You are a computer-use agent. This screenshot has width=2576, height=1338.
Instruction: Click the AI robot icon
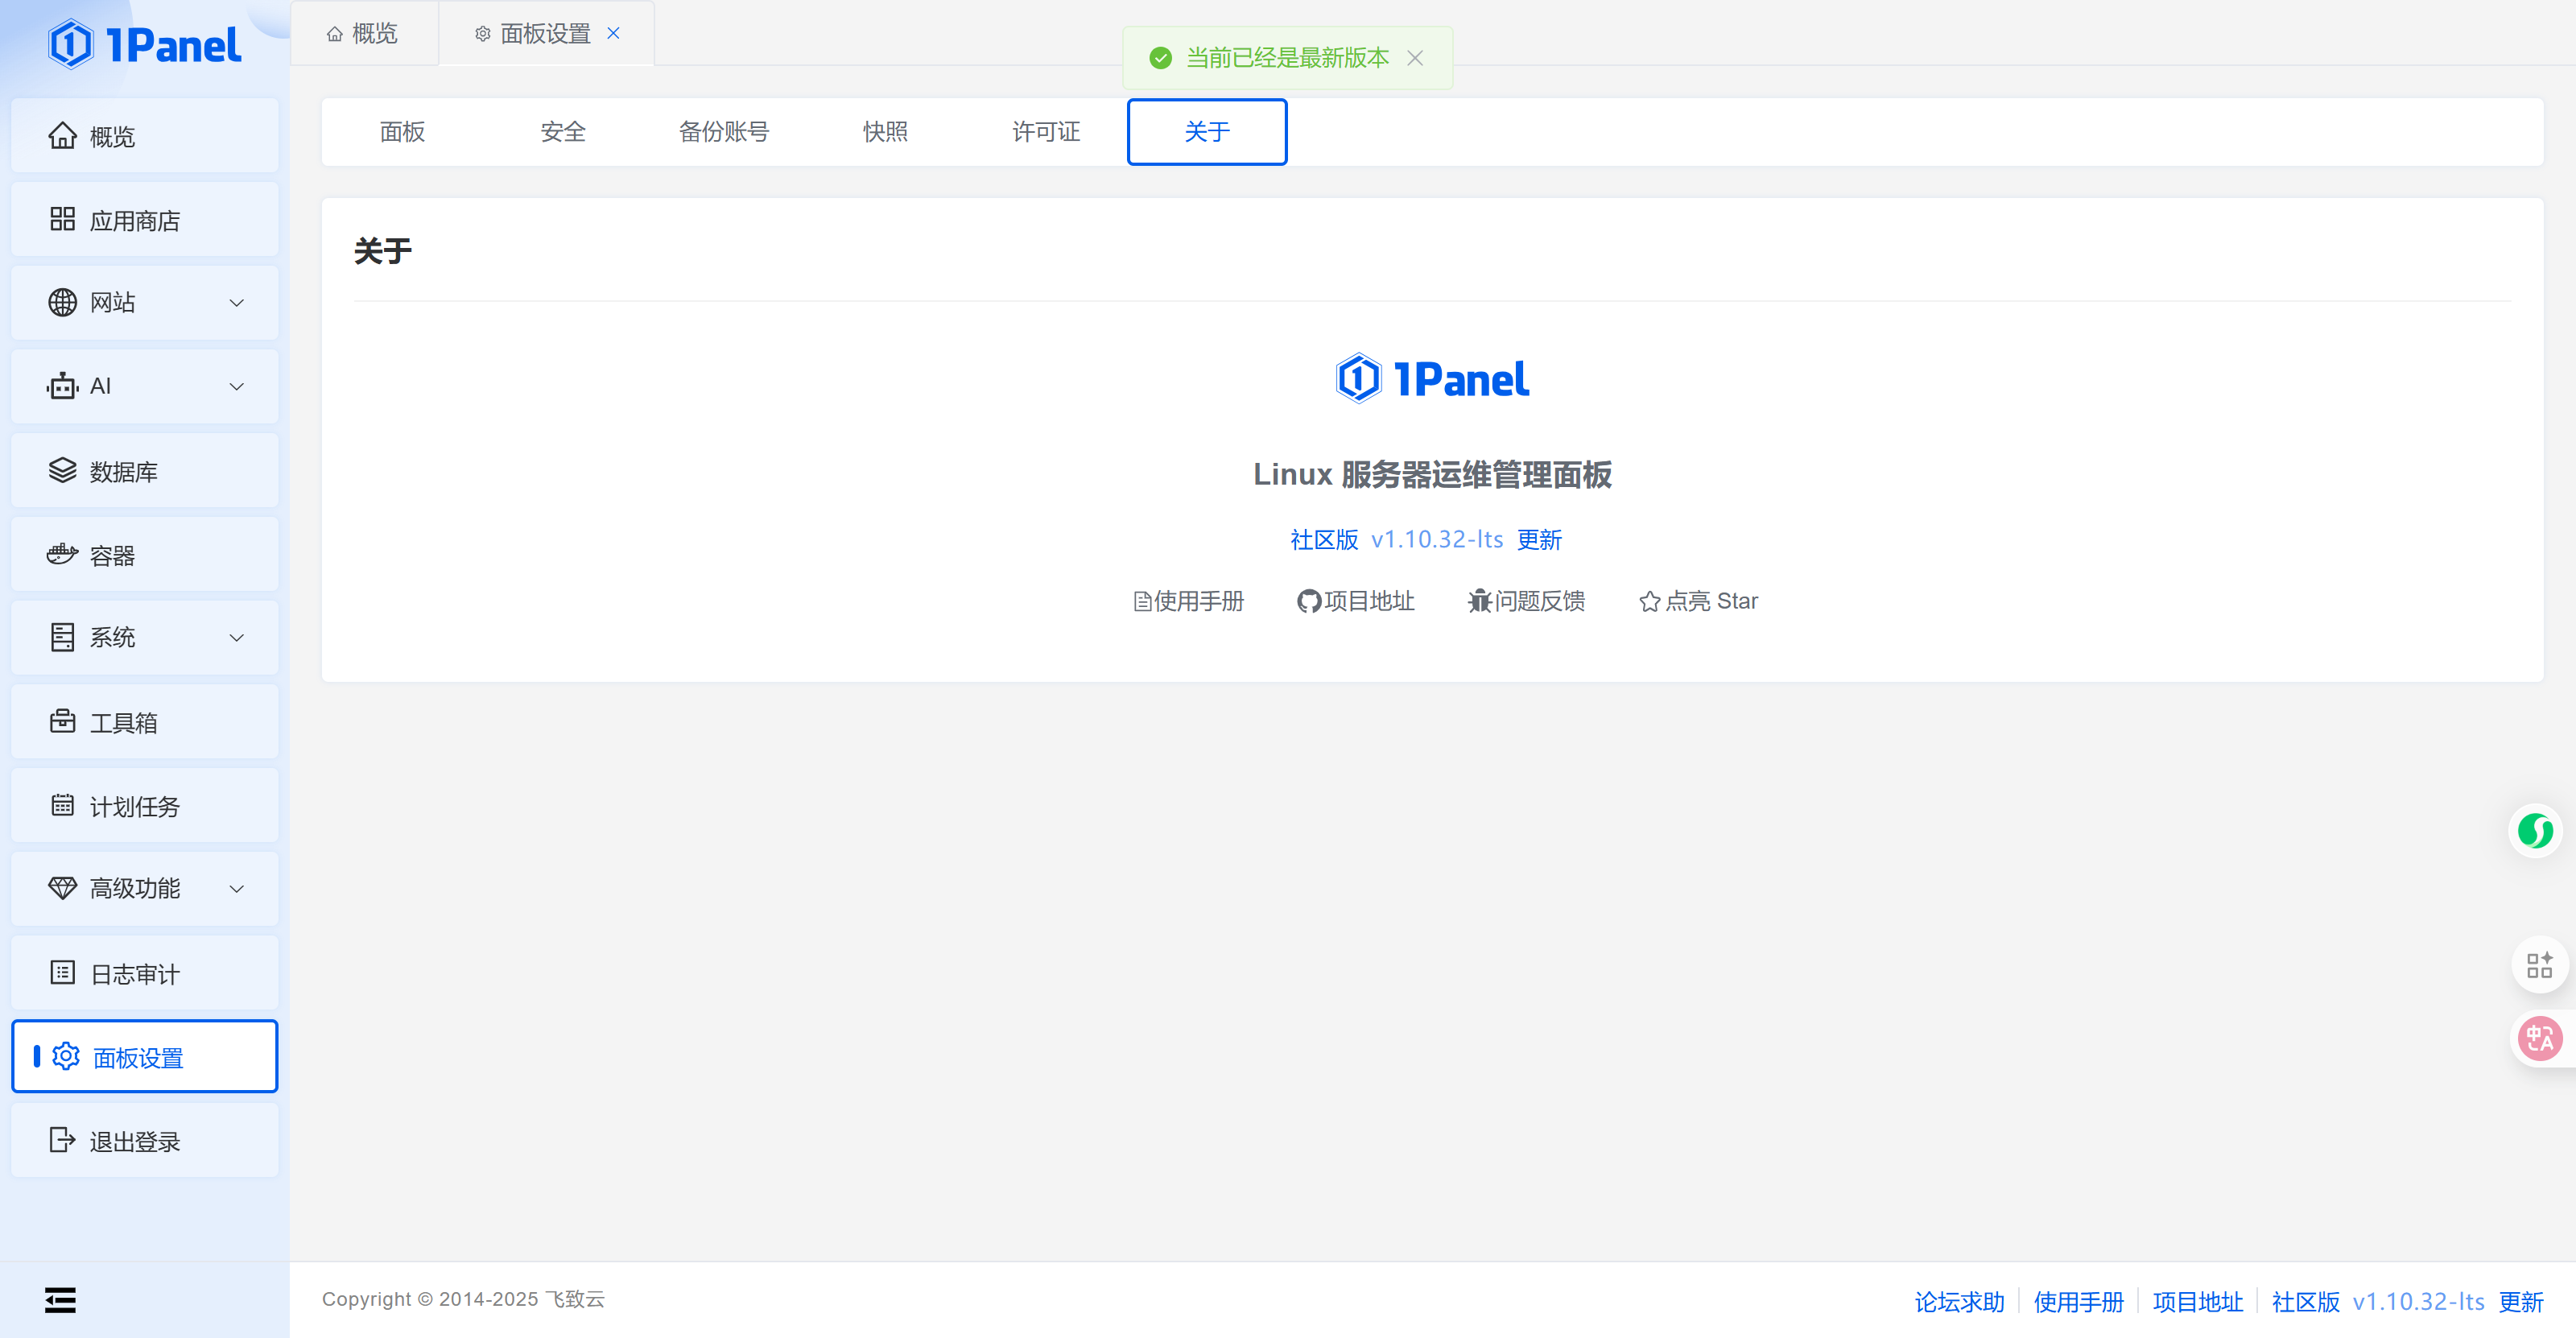coord(62,386)
